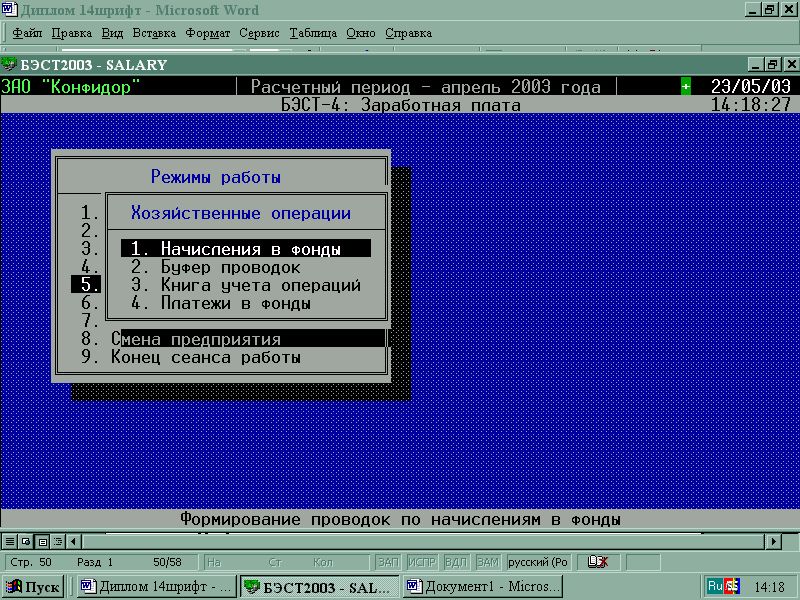Toggle ВДЛ extend selection indicator
This screenshot has height=600, width=800.
pos(456,562)
